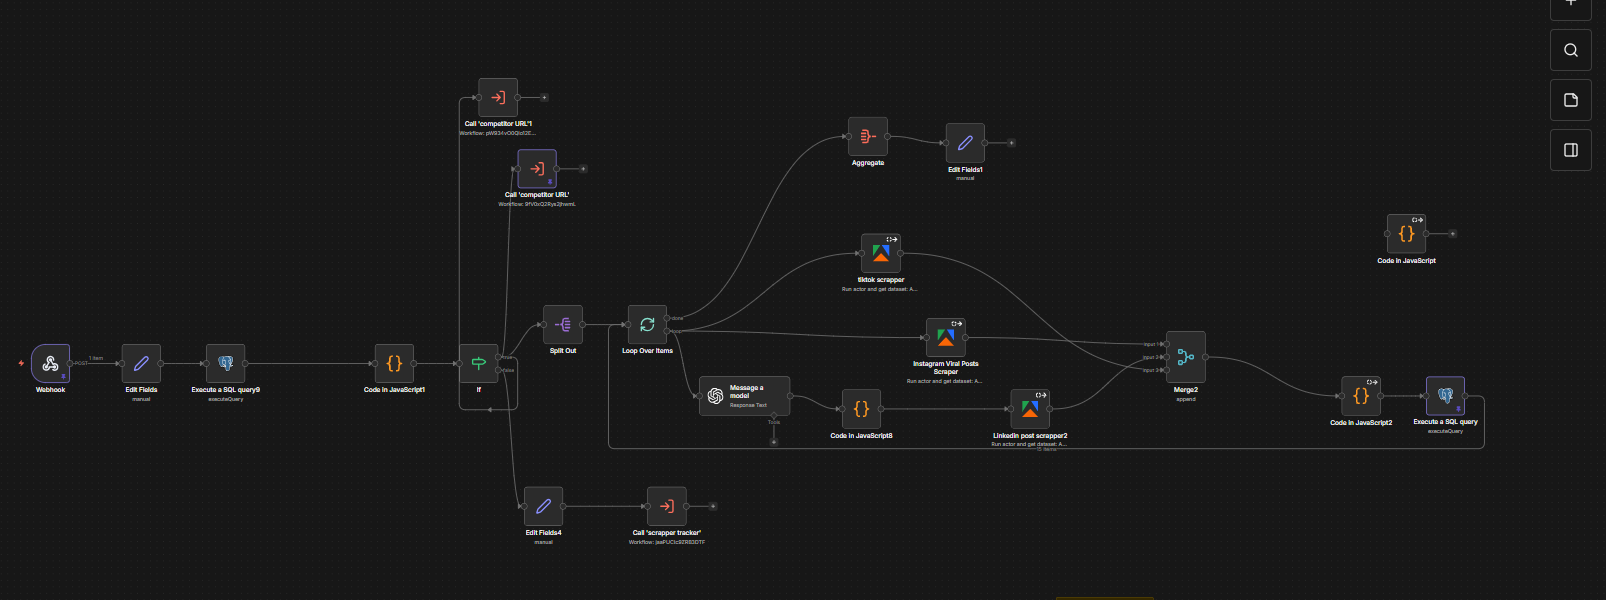1606x600 pixels.
Task: Add node after Edit Fields1 output
Action: (x=1011, y=143)
